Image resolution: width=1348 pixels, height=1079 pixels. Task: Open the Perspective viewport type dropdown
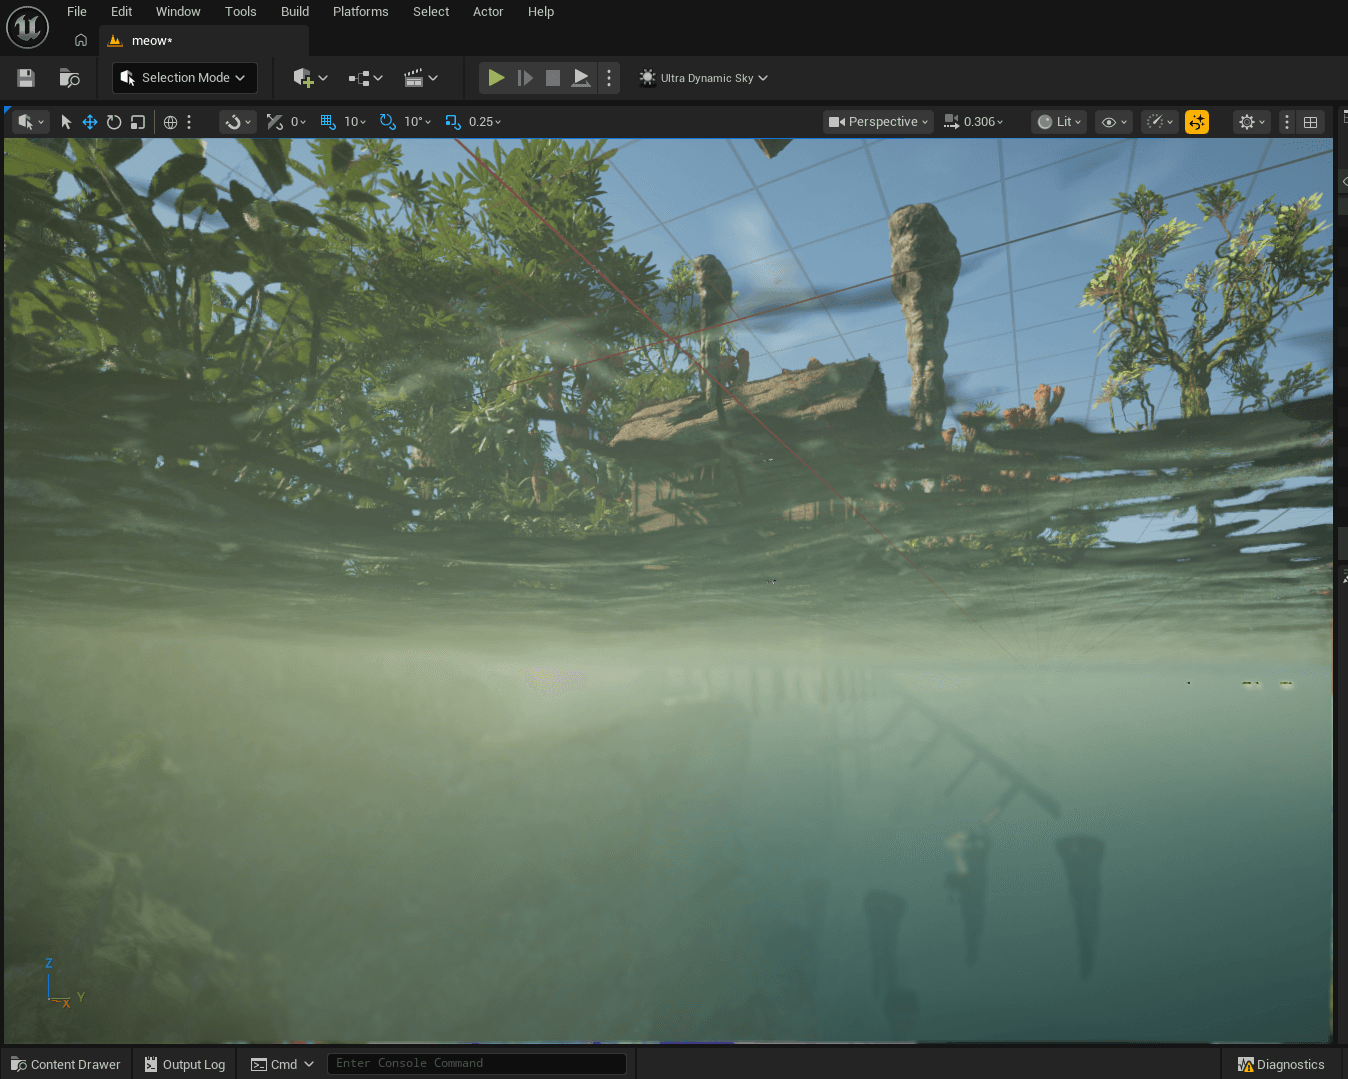tap(878, 122)
